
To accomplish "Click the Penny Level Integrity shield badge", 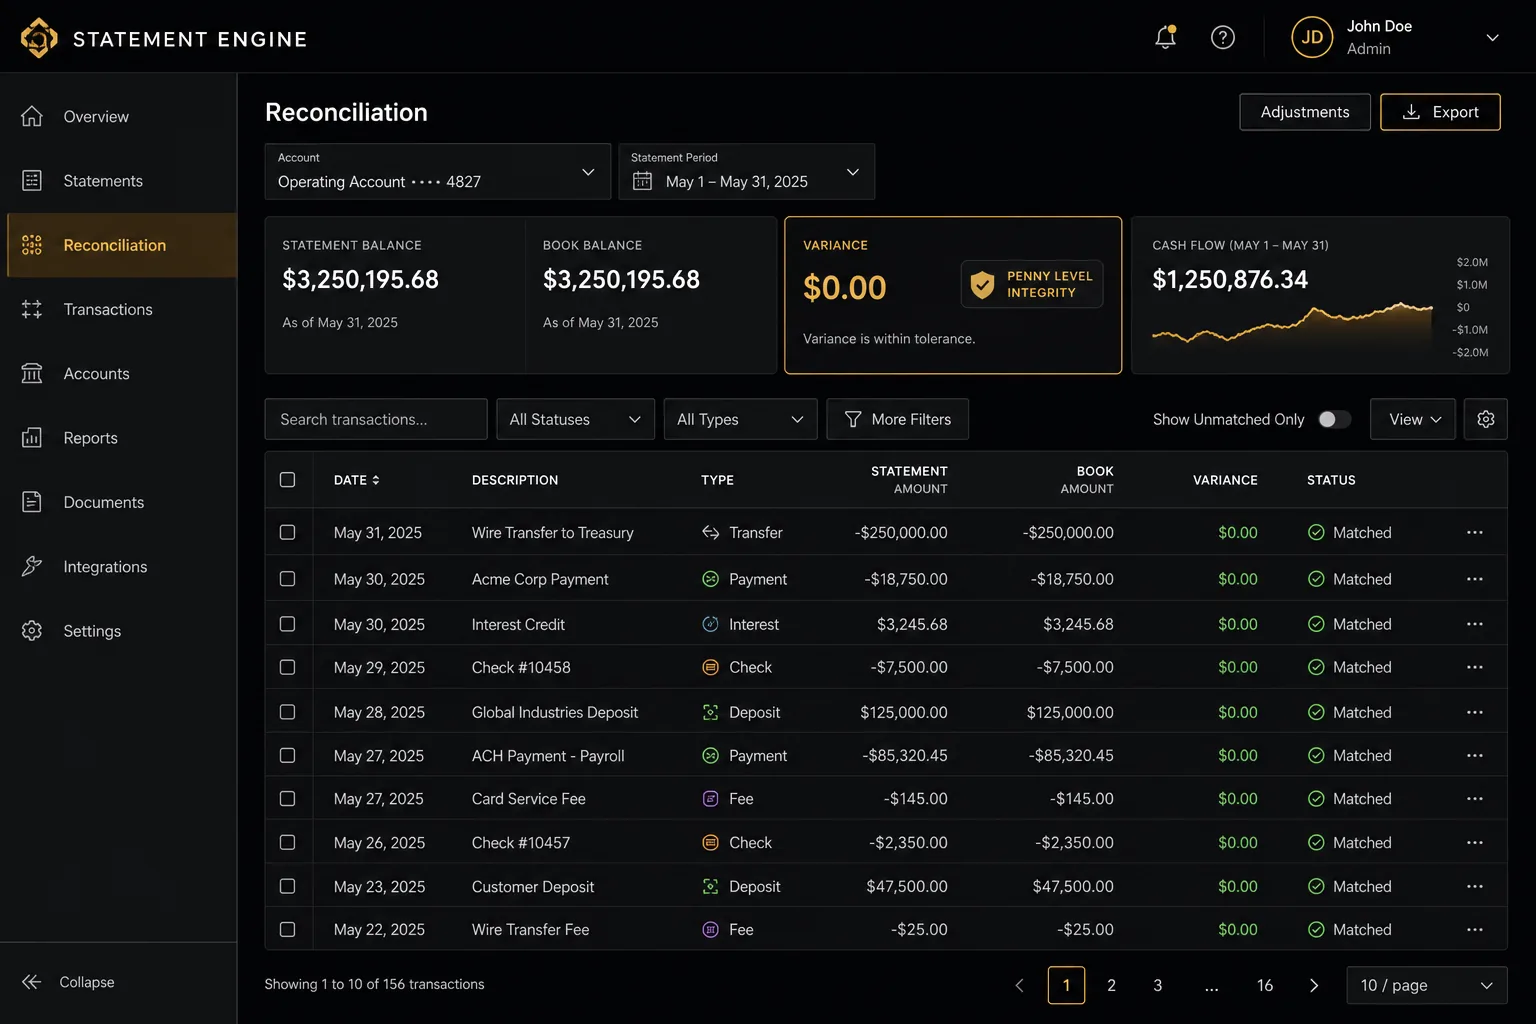I will click(1032, 285).
